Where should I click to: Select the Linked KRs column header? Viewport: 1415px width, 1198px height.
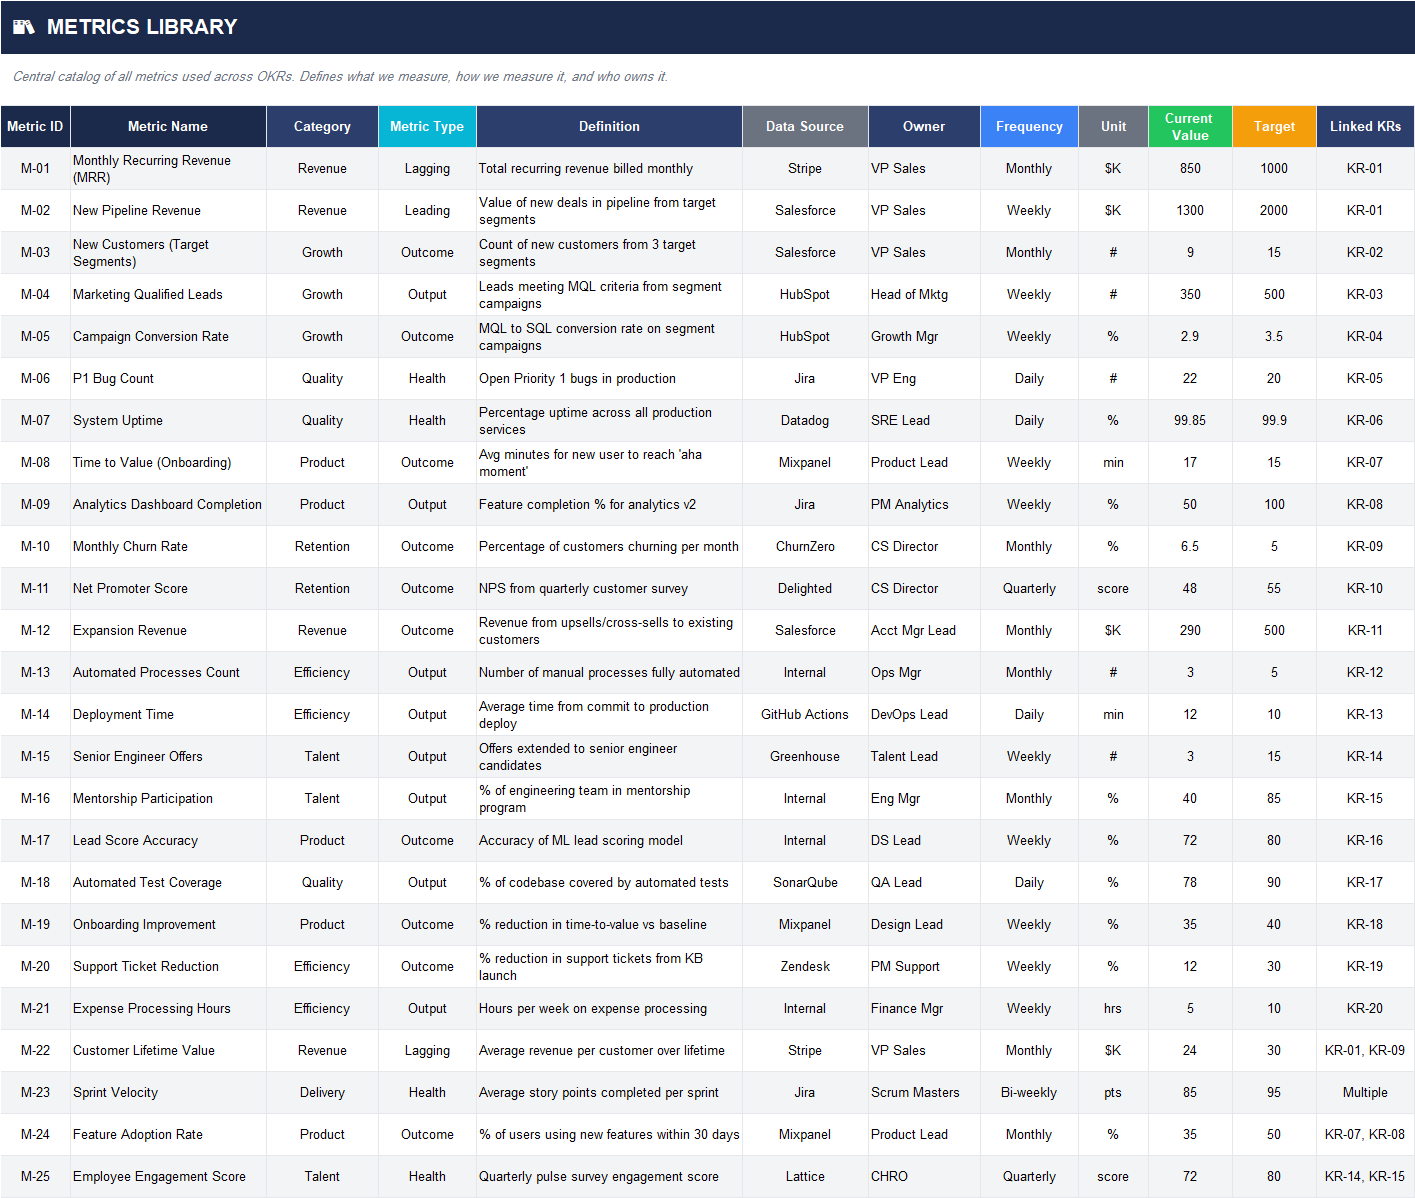pos(1365,126)
